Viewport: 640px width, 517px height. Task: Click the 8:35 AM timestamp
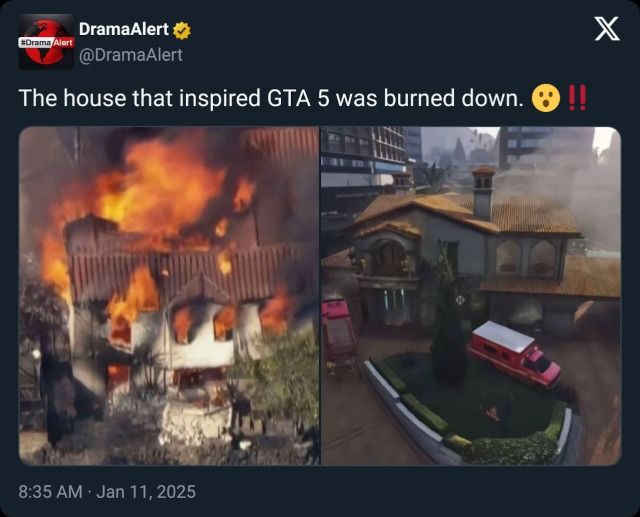(x=51, y=492)
